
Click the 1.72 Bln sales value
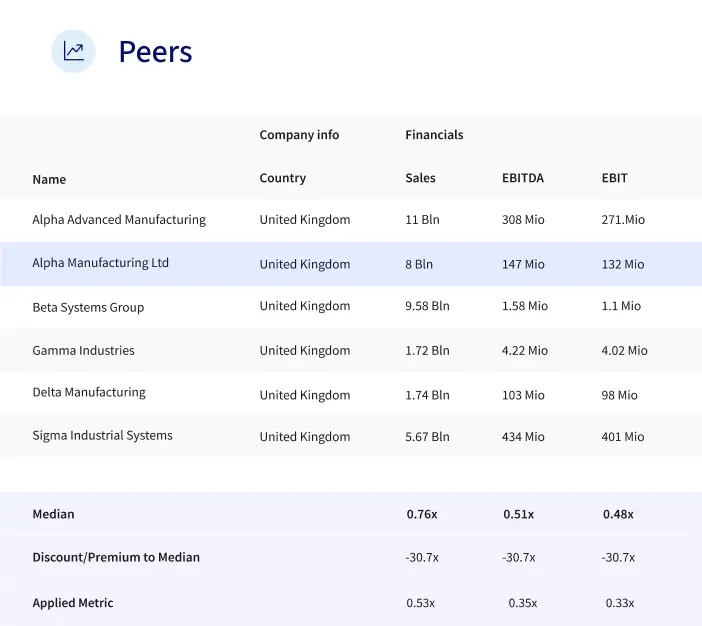(427, 351)
